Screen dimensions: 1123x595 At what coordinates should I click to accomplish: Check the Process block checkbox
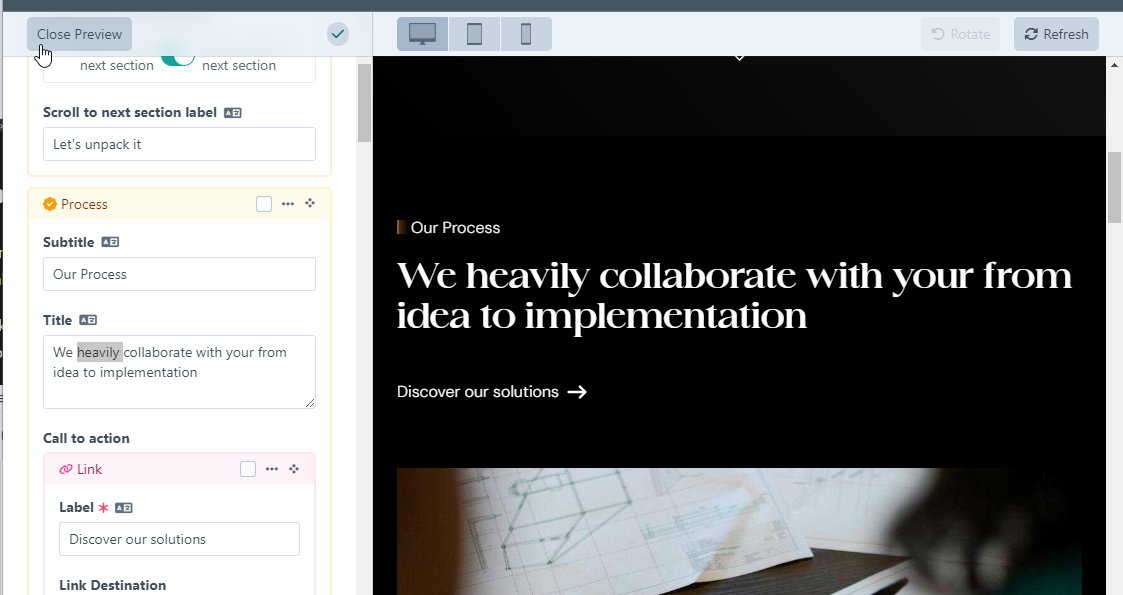pos(264,204)
